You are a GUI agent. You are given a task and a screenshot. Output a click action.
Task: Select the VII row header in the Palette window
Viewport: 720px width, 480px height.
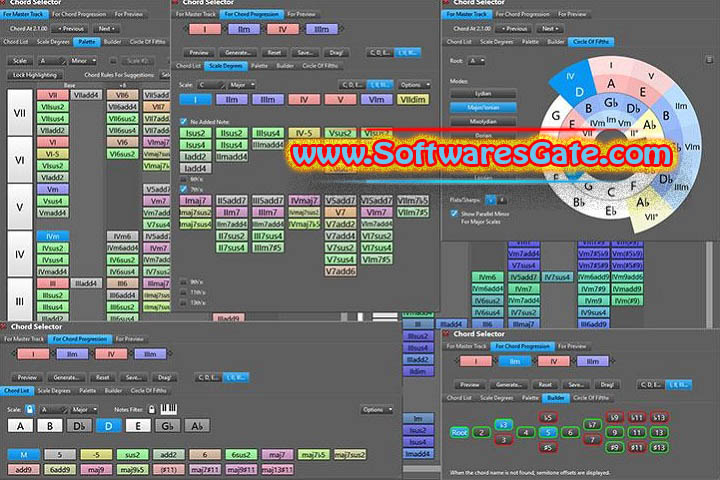20,113
